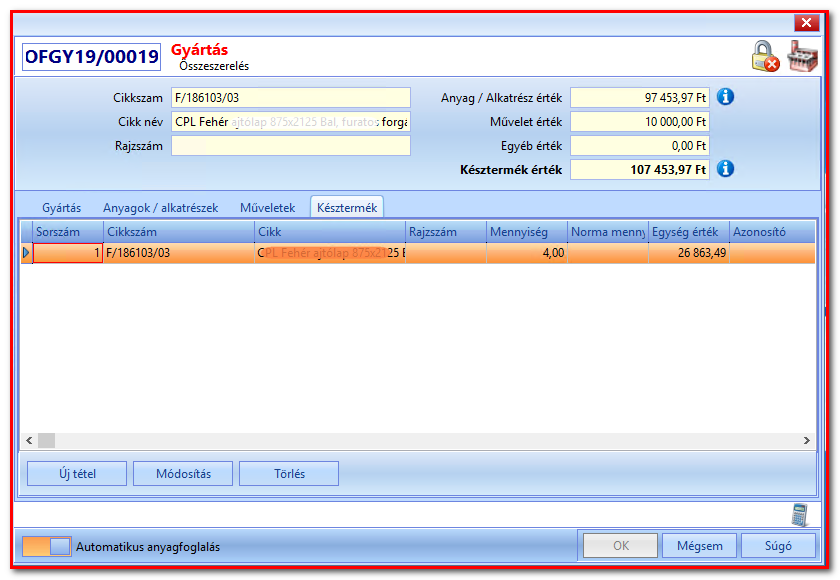This screenshot has height=580, width=840.
Task: Click the Anyag / Alkatrész érték field
Action: (640, 97)
